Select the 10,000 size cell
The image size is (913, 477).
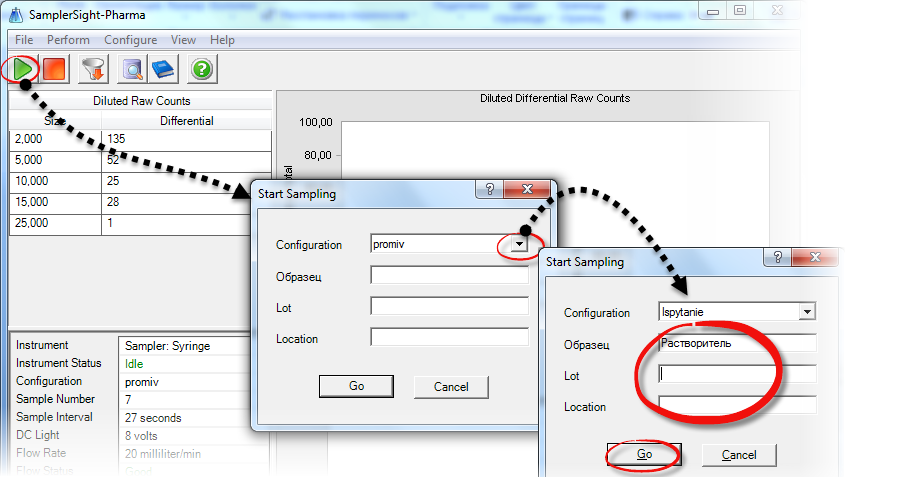(55, 181)
